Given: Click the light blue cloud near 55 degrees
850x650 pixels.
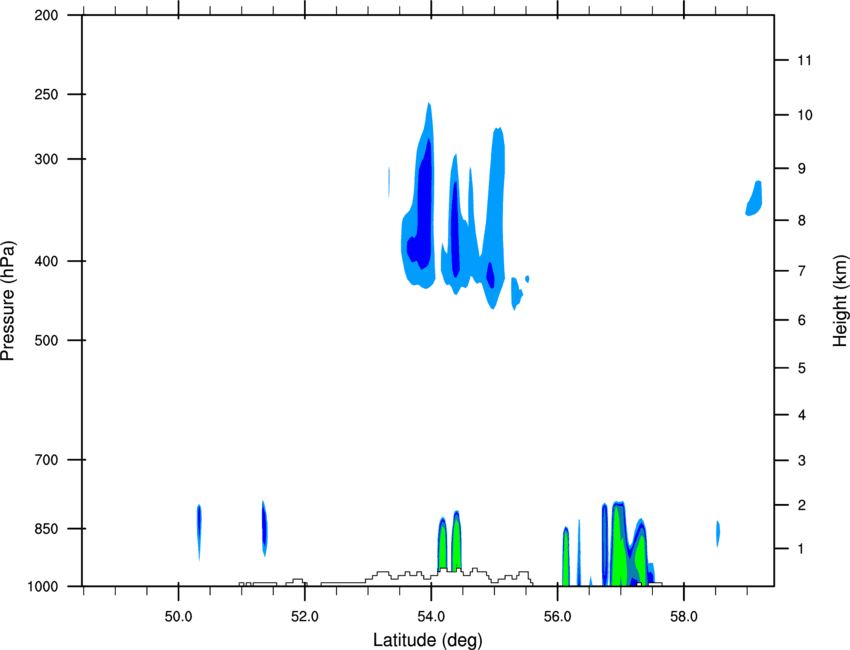Looking at the screenshot, I should click(x=495, y=217).
